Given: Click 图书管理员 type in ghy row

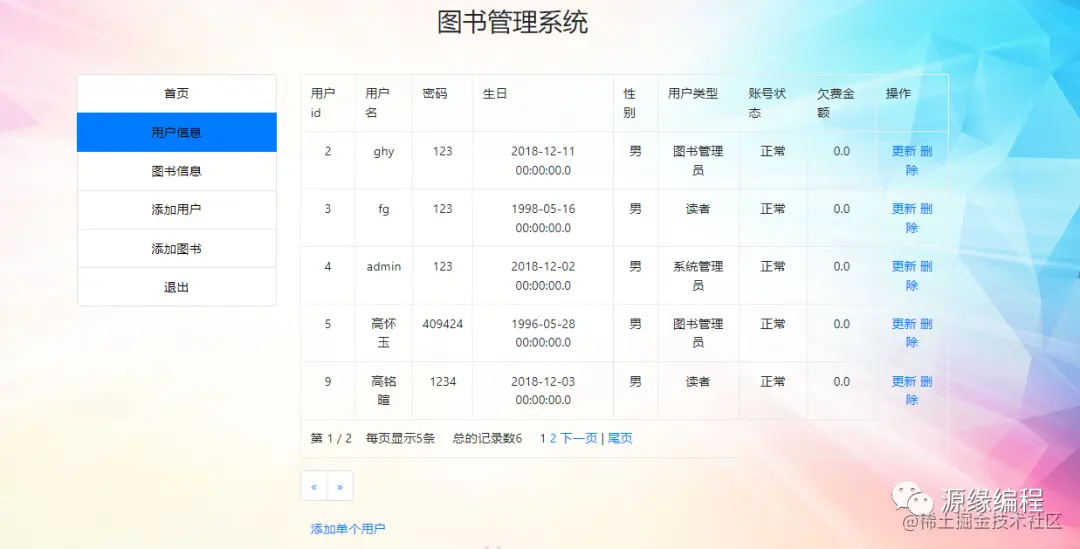Looking at the screenshot, I should [x=698, y=160].
